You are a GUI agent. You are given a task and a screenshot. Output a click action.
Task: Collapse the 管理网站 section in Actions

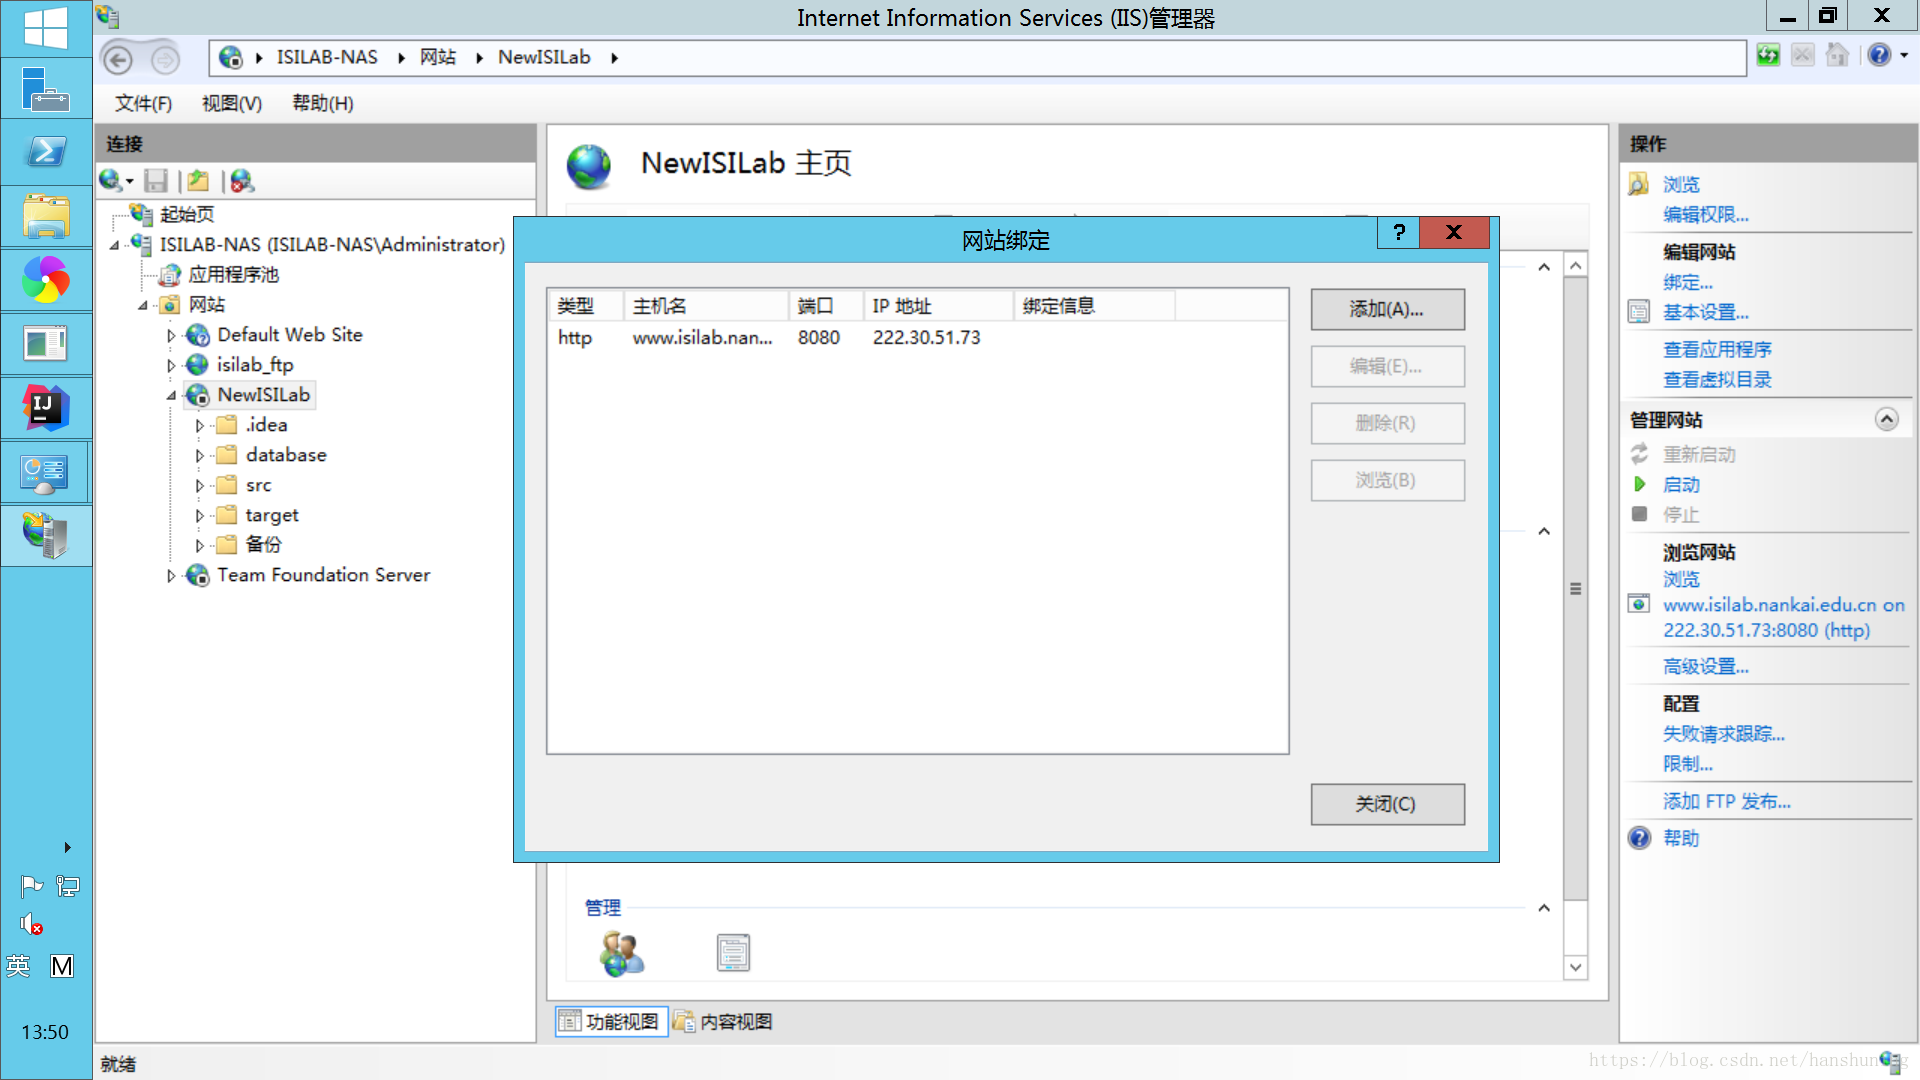1886,419
